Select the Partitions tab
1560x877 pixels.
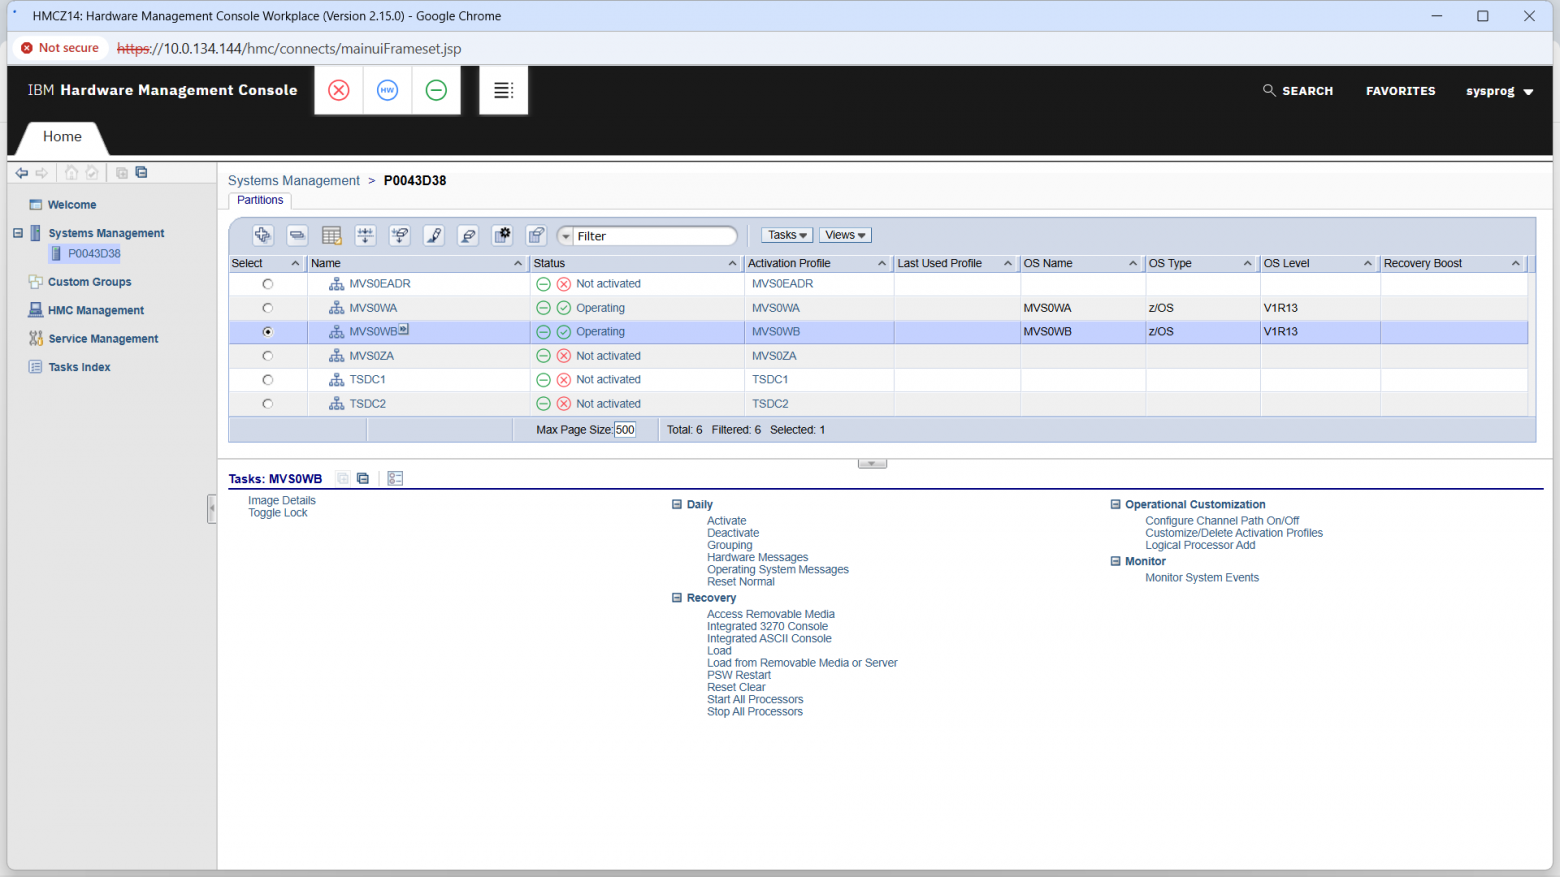click(x=260, y=200)
